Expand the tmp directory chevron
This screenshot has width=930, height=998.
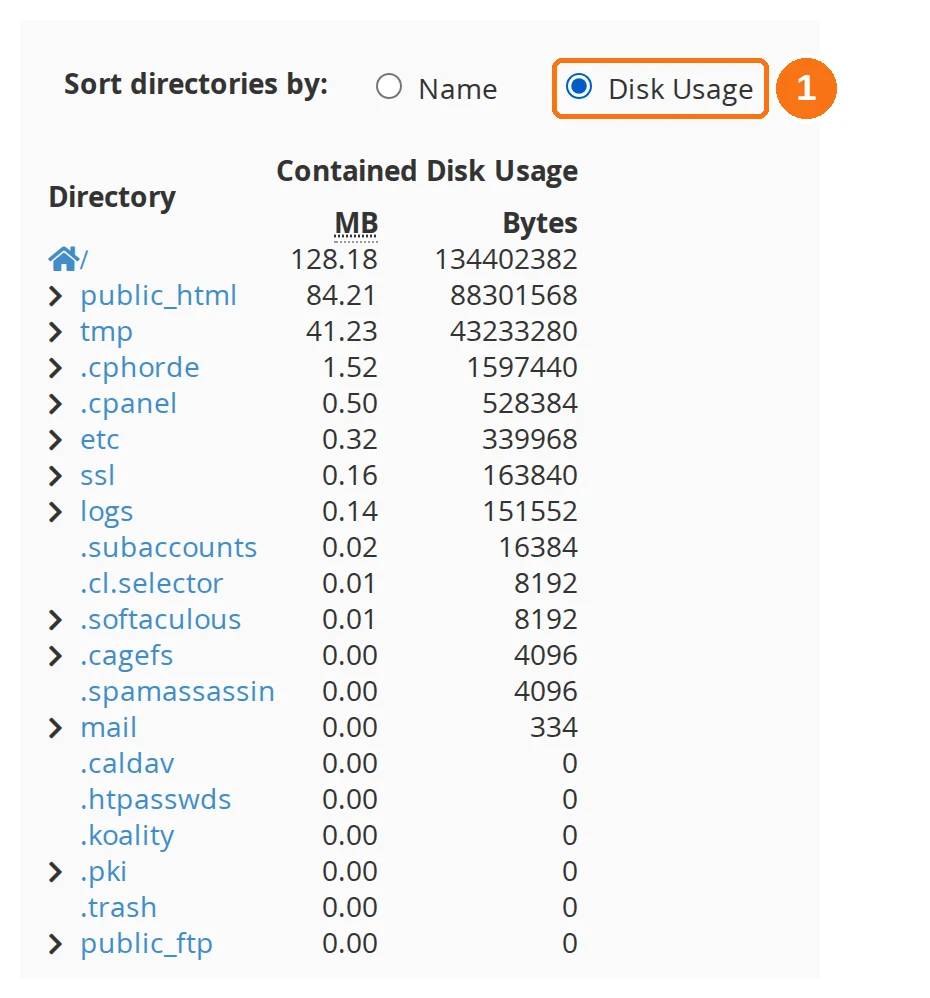pos(55,332)
